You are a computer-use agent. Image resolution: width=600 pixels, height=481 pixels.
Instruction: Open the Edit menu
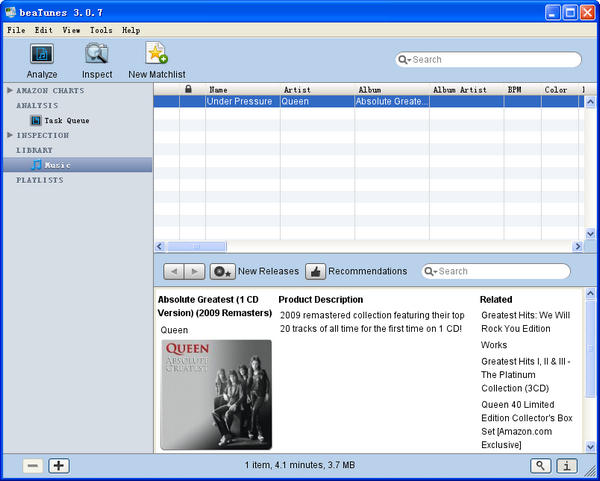pyautogui.click(x=42, y=30)
